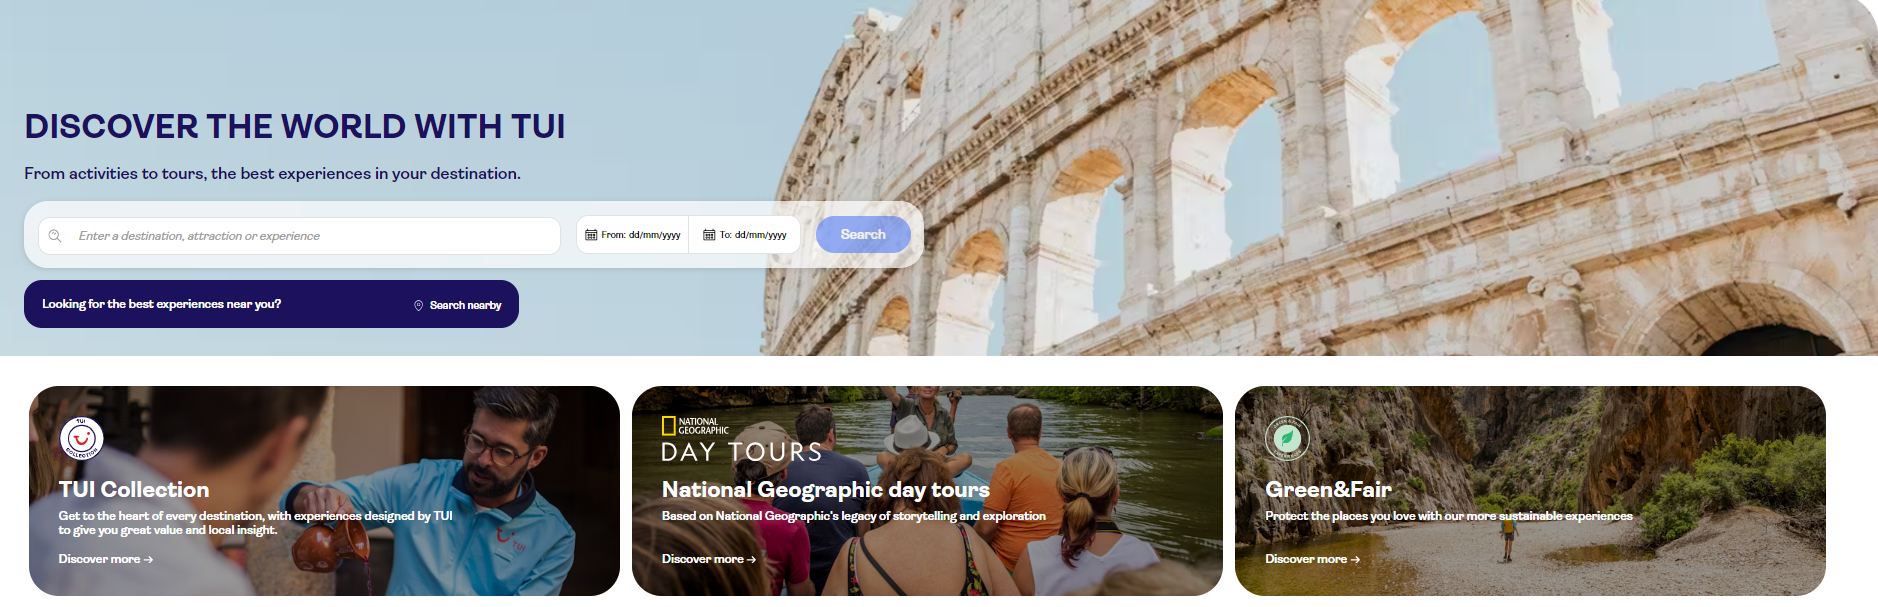Open the Green&Fair heading link

click(1328, 489)
